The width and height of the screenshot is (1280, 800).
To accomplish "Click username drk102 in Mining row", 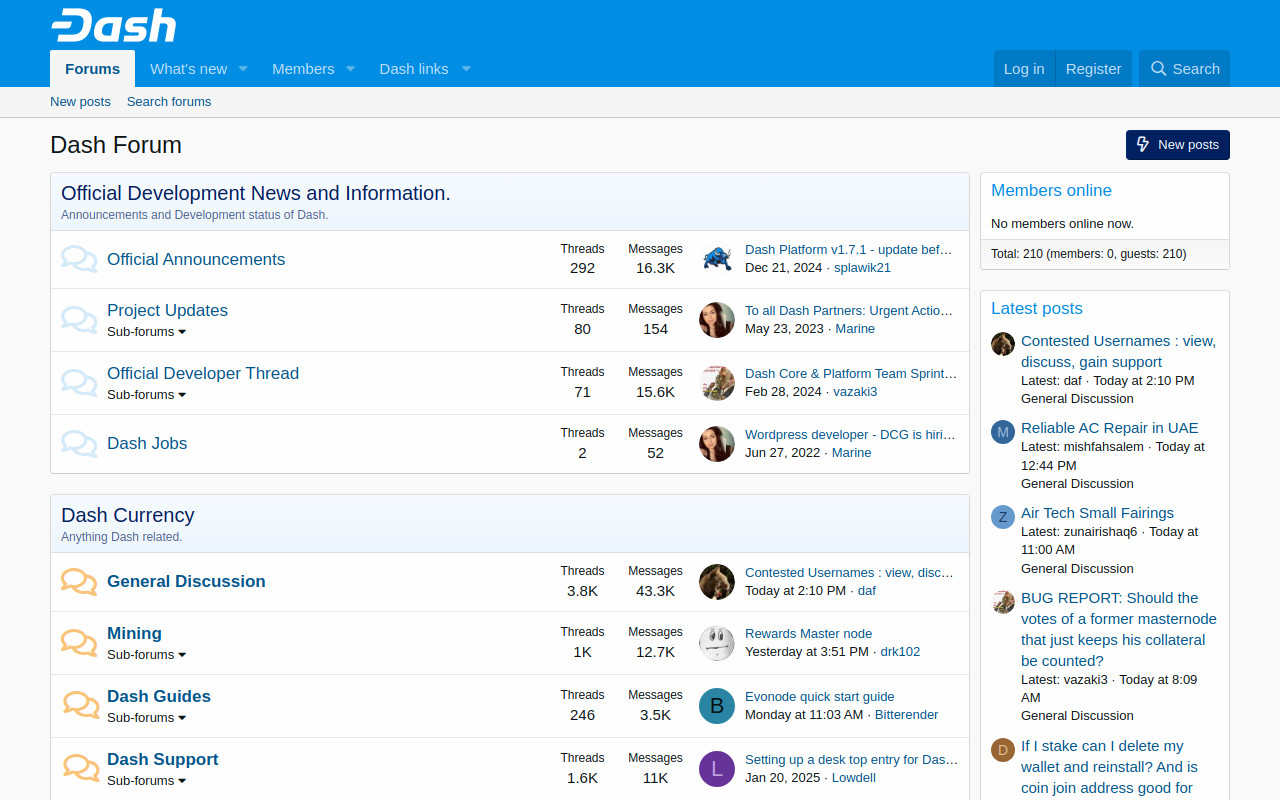I will click(900, 652).
